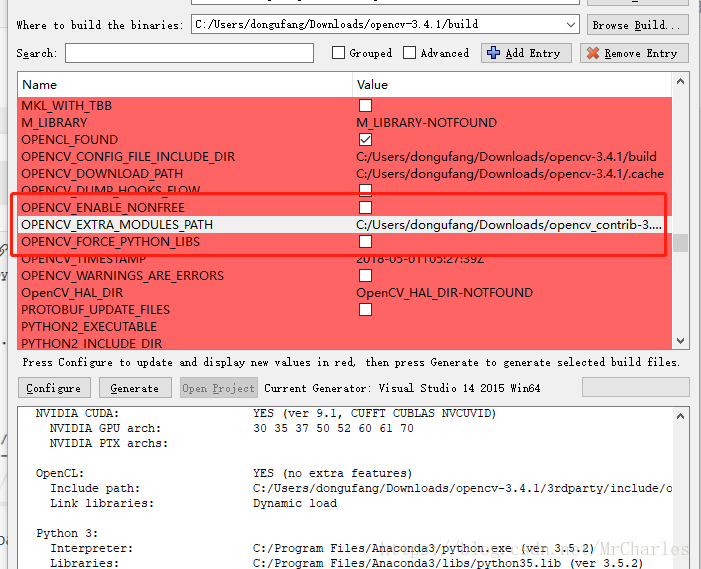Image resolution: width=701 pixels, height=569 pixels.
Task: Select the M_LIBRARY name cell
Action: point(54,122)
